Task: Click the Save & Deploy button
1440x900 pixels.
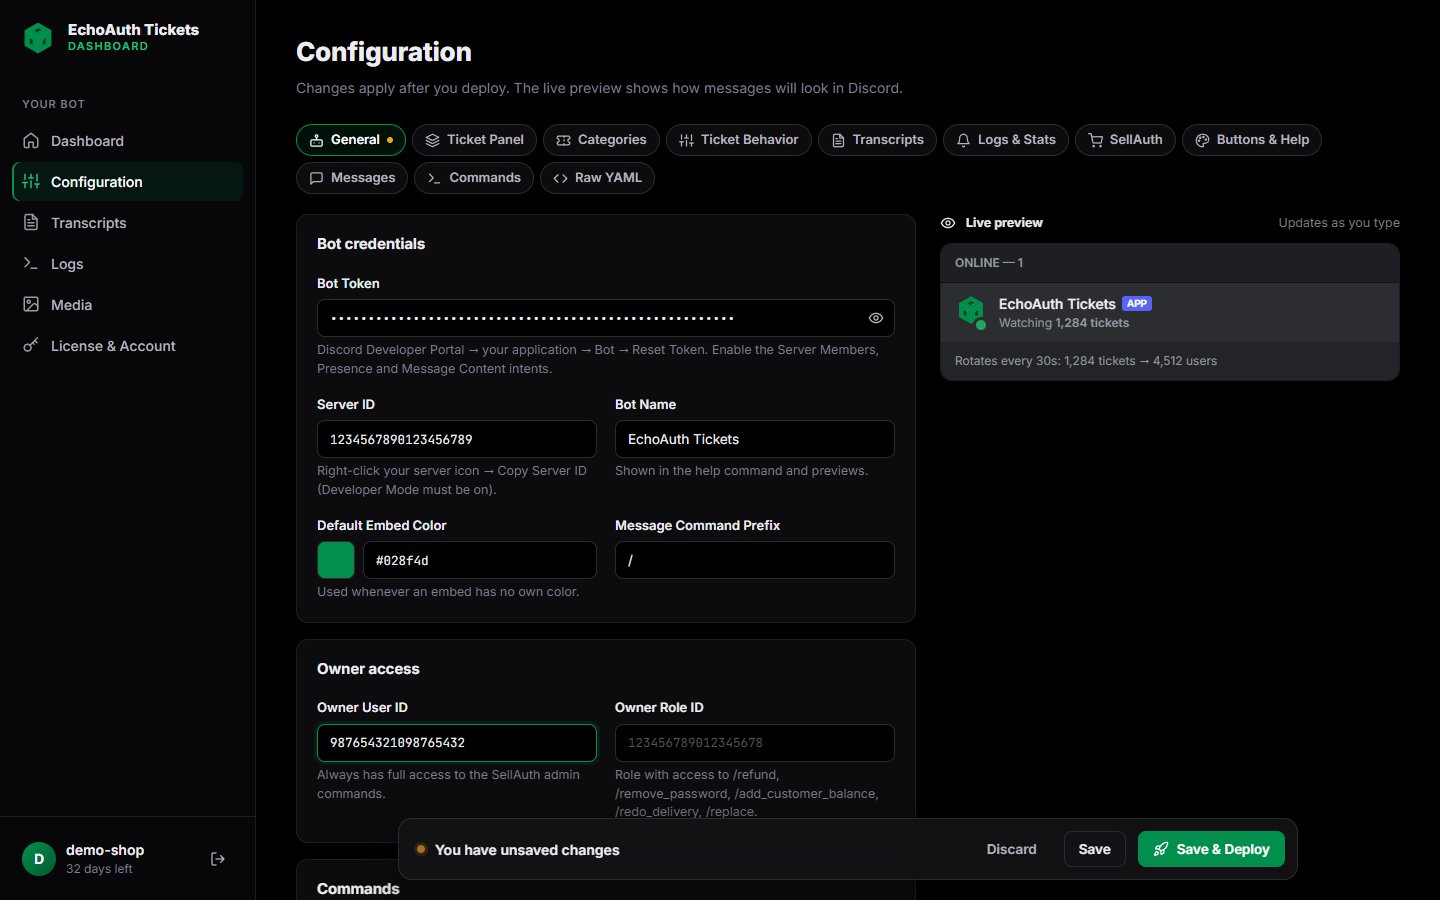Action: point(1211,849)
